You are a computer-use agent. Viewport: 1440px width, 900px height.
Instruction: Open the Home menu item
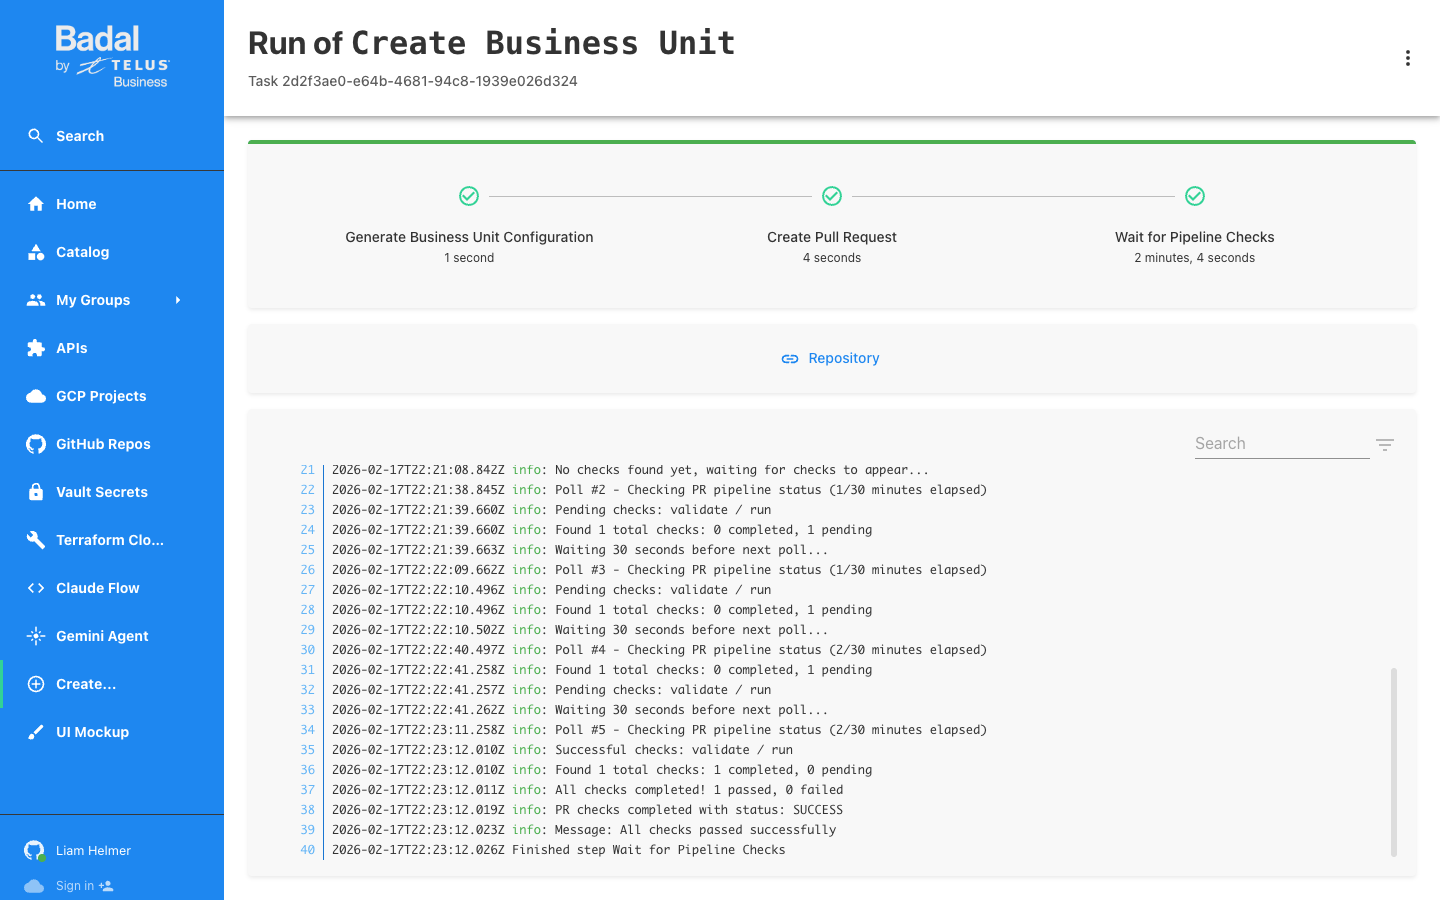[112, 204]
